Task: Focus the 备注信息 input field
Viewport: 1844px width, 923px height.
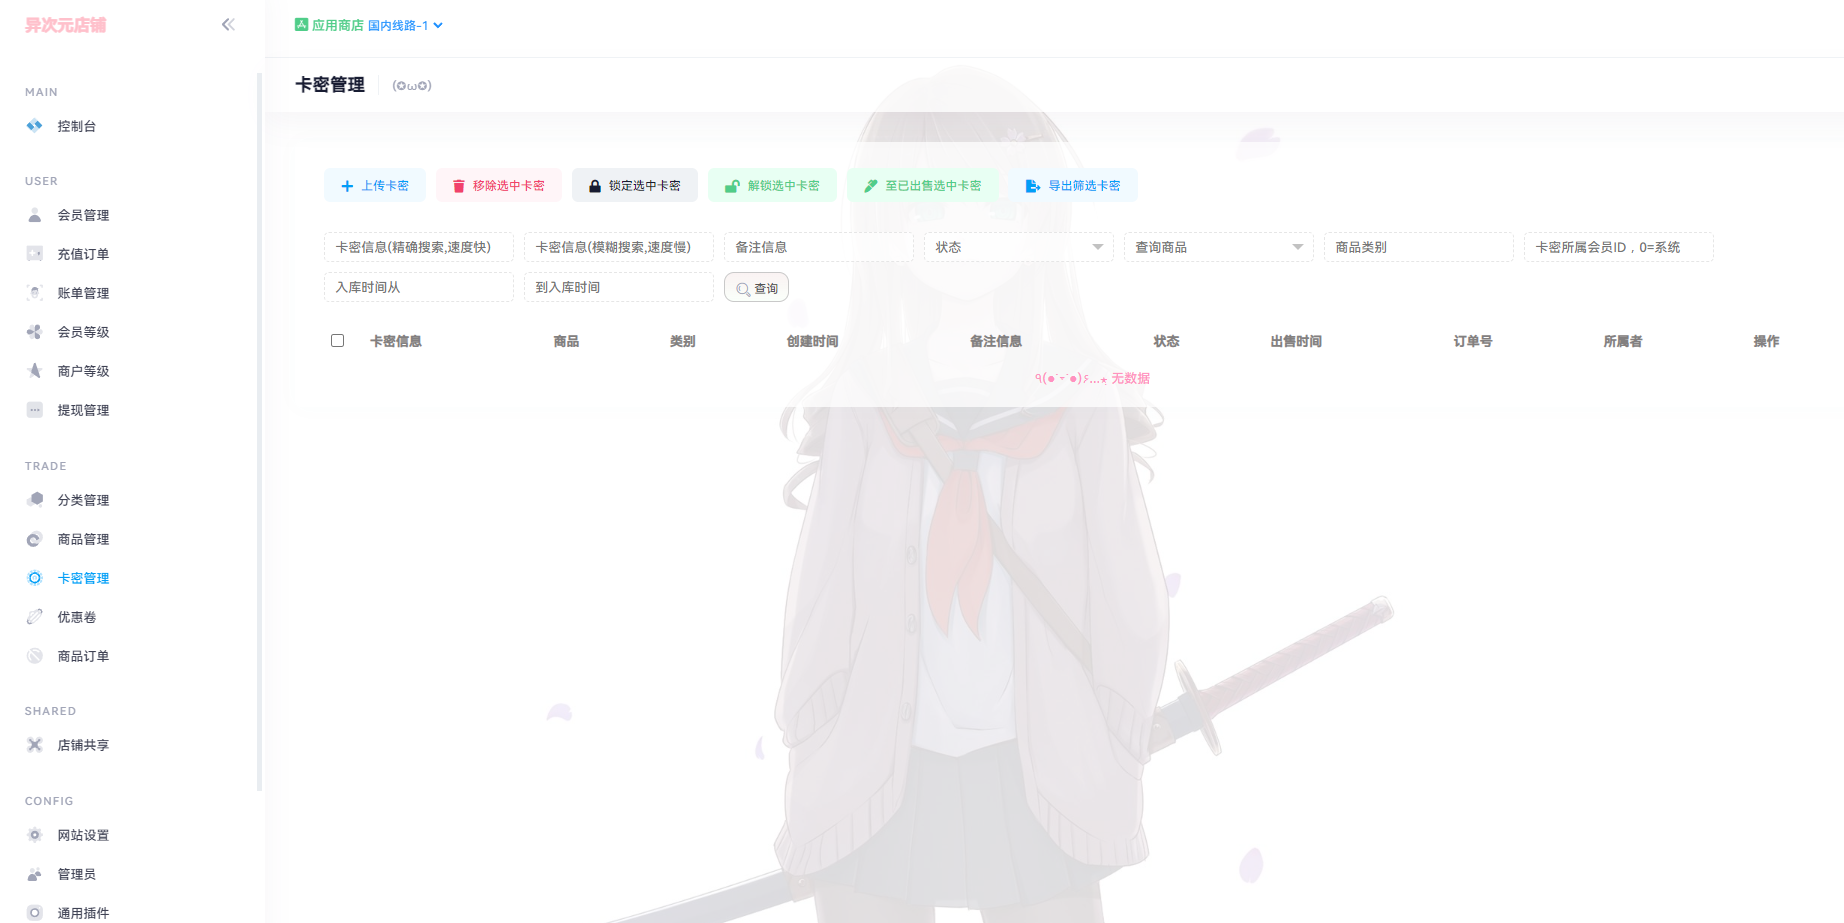Action: click(818, 247)
